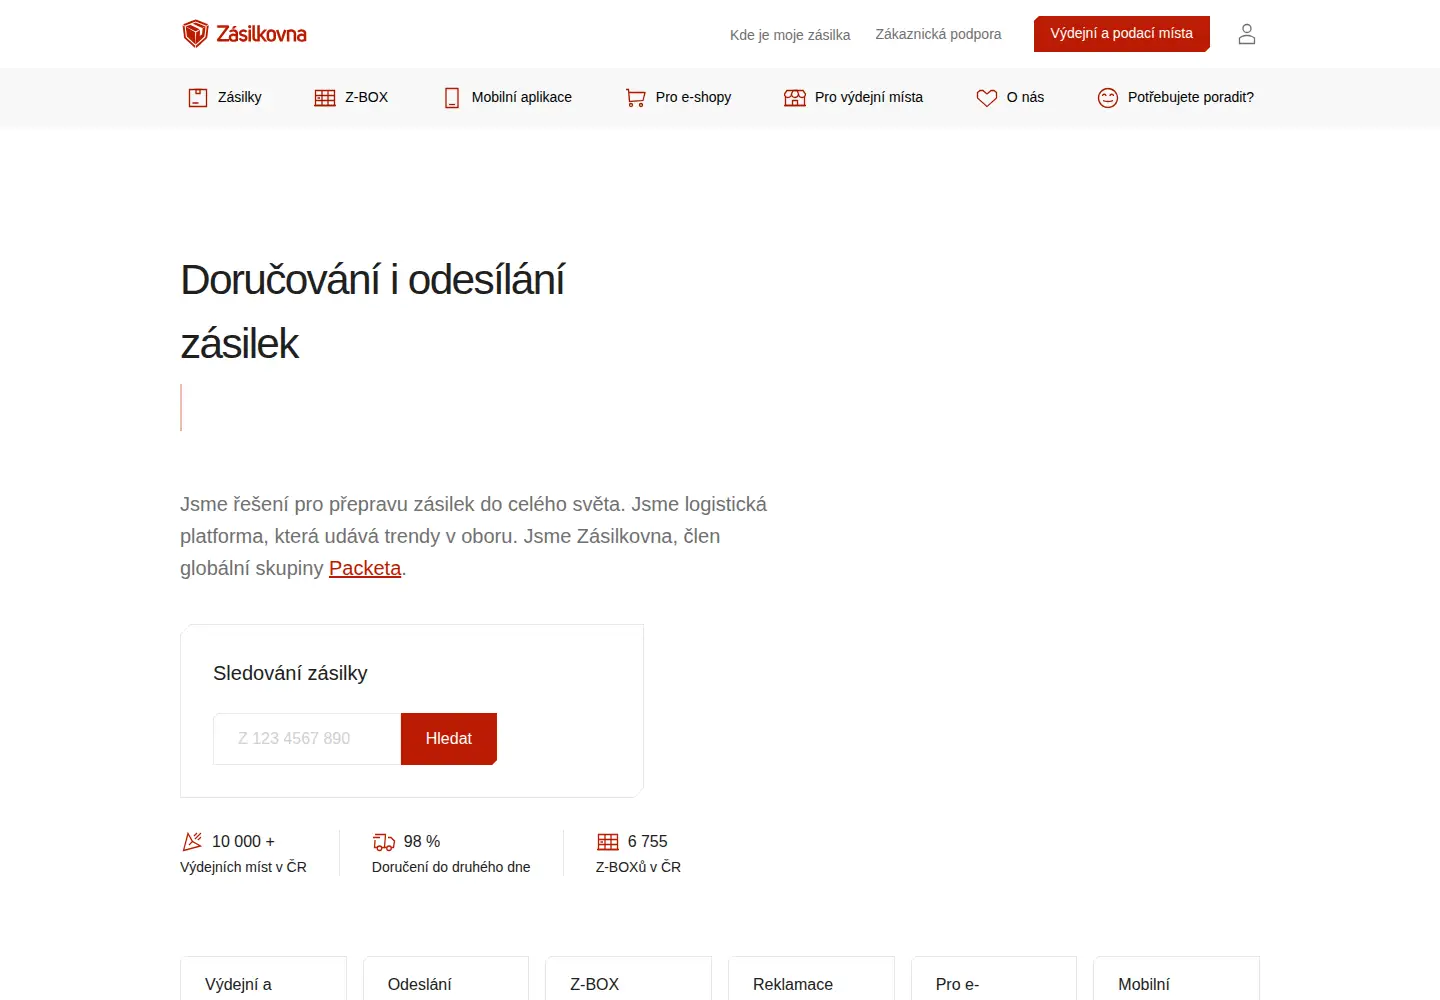Click the Z-BOX grid icon beside 6 755
Viewport: 1440px width, 1000px height.
click(x=608, y=842)
